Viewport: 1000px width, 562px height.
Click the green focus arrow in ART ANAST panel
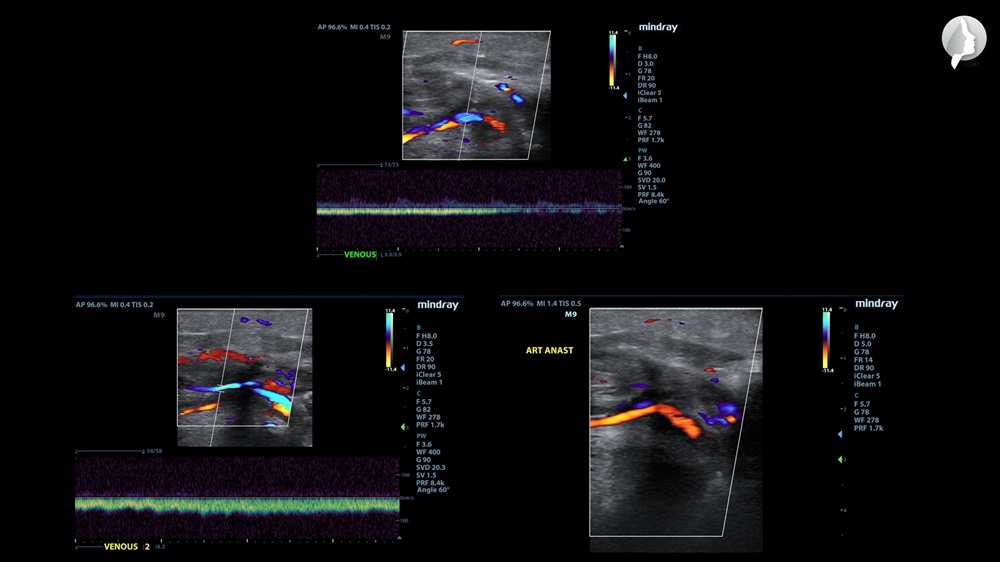click(840, 459)
